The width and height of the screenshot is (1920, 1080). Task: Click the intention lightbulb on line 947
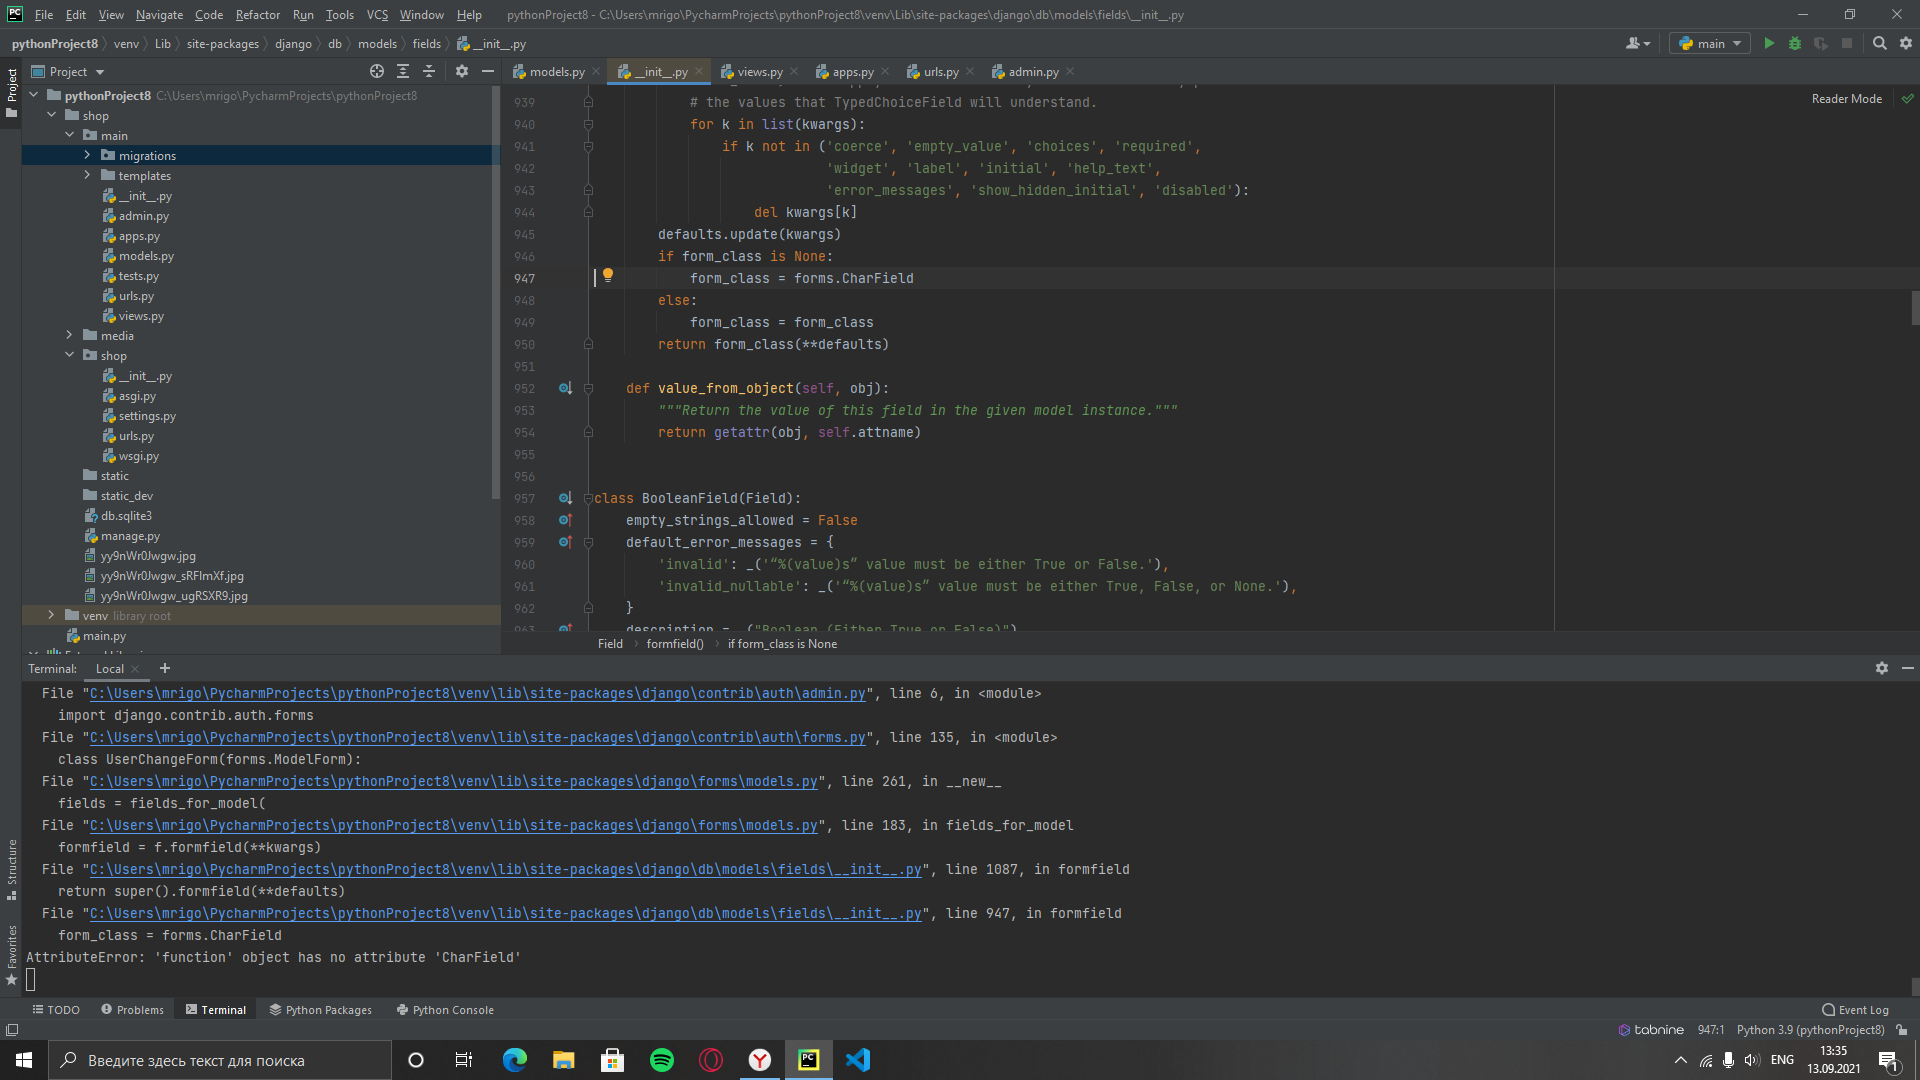[608, 275]
